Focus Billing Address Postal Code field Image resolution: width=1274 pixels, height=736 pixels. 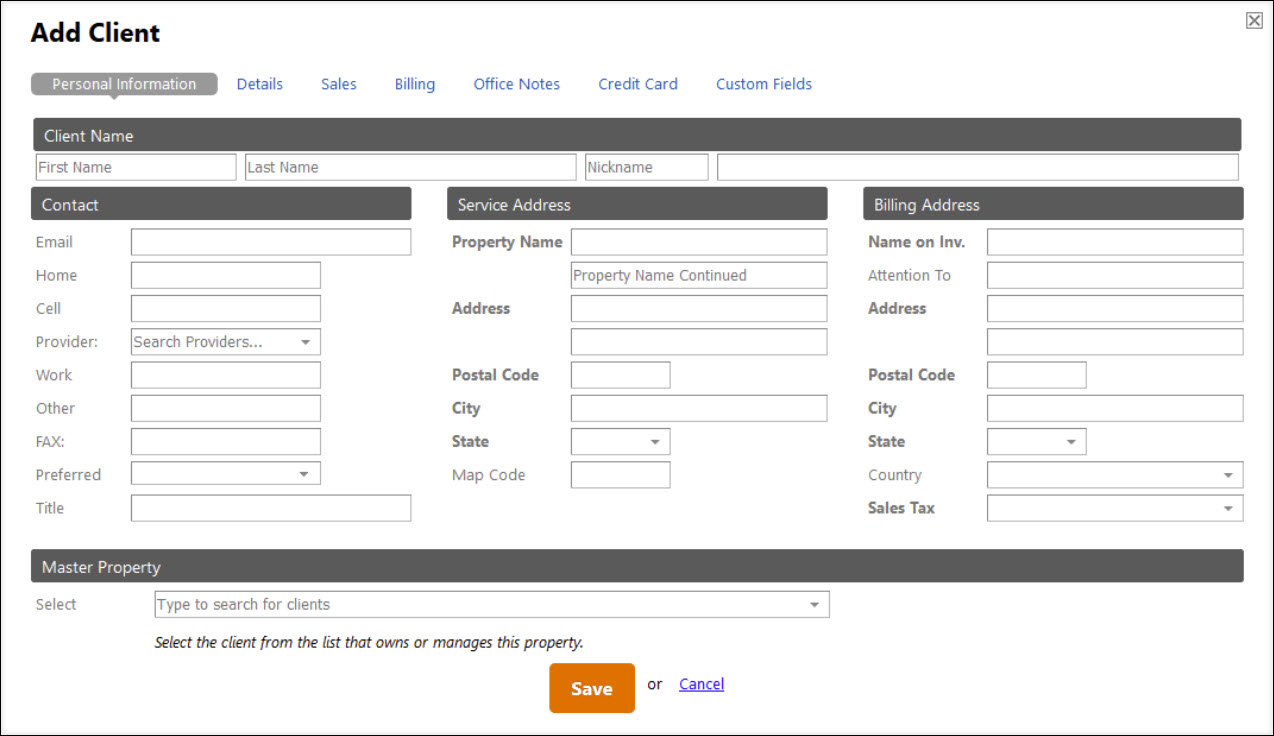(1037, 375)
